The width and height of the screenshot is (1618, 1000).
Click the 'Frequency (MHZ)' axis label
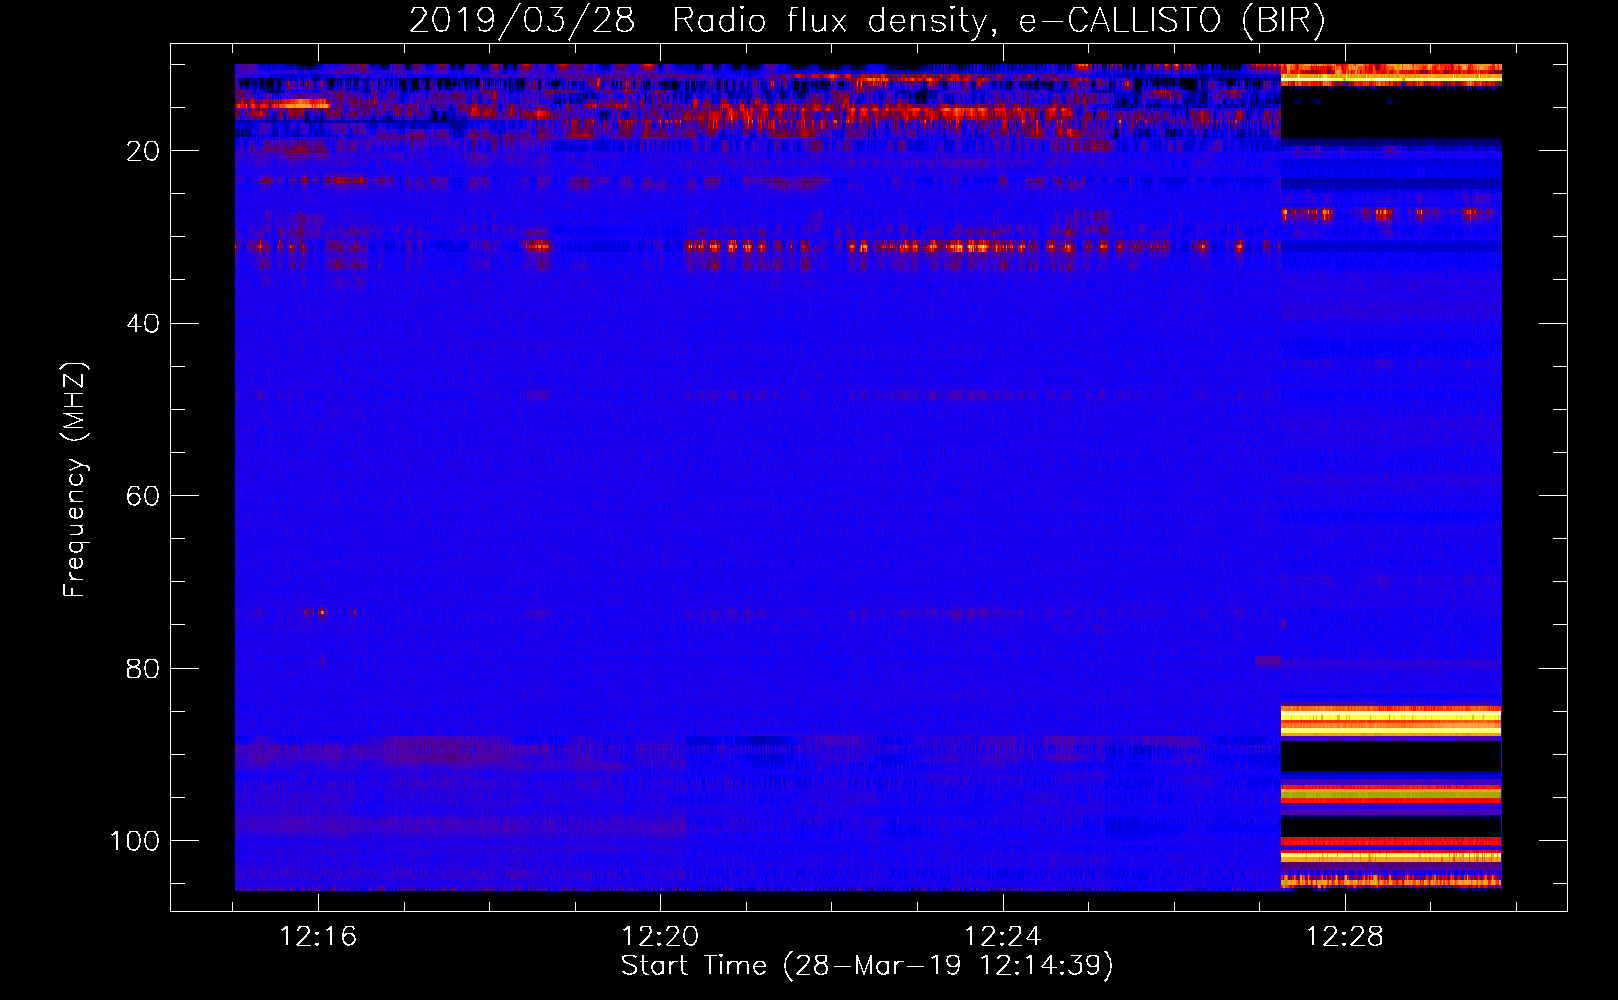tap(75, 479)
